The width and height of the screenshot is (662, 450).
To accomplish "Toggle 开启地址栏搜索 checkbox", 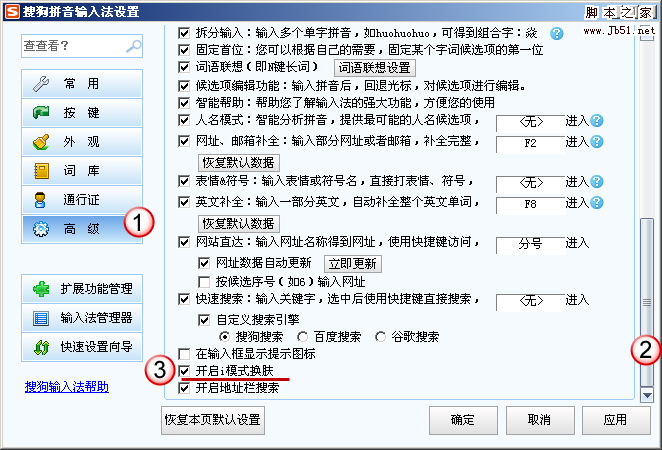I will [x=184, y=388].
